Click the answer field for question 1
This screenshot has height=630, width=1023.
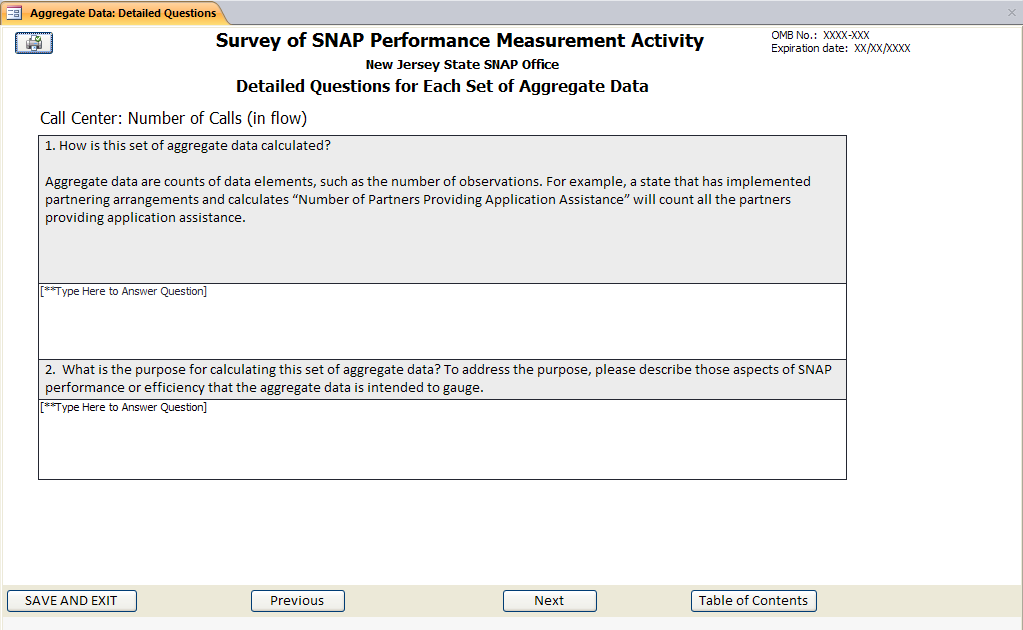pyautogui.click(x=442, y=321)
